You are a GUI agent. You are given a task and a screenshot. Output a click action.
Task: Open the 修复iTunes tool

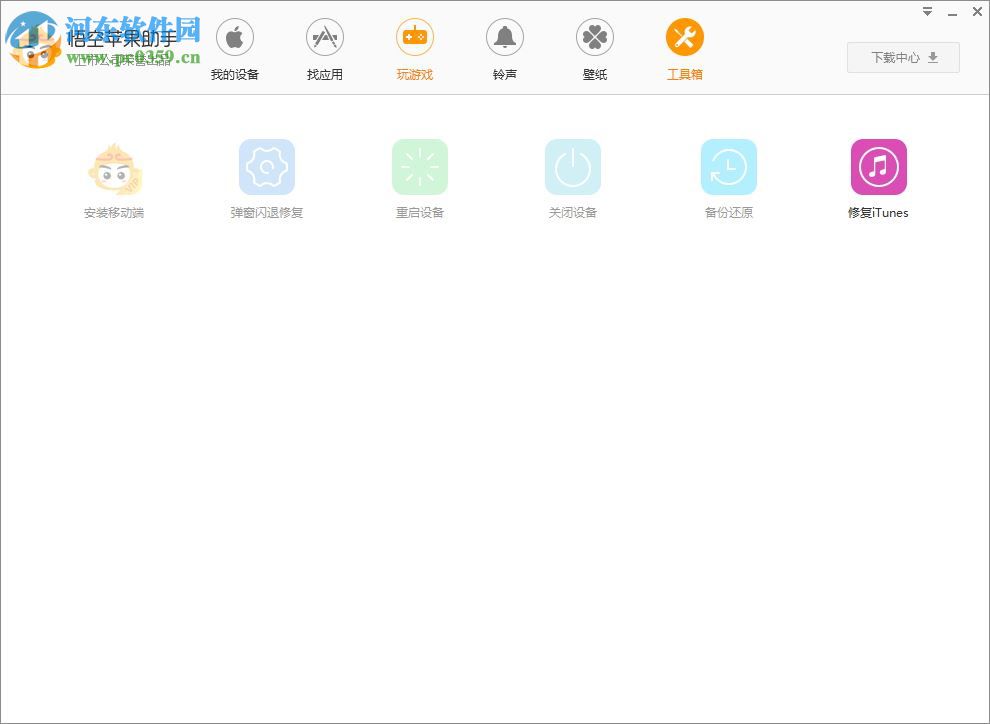coord(878,166)
